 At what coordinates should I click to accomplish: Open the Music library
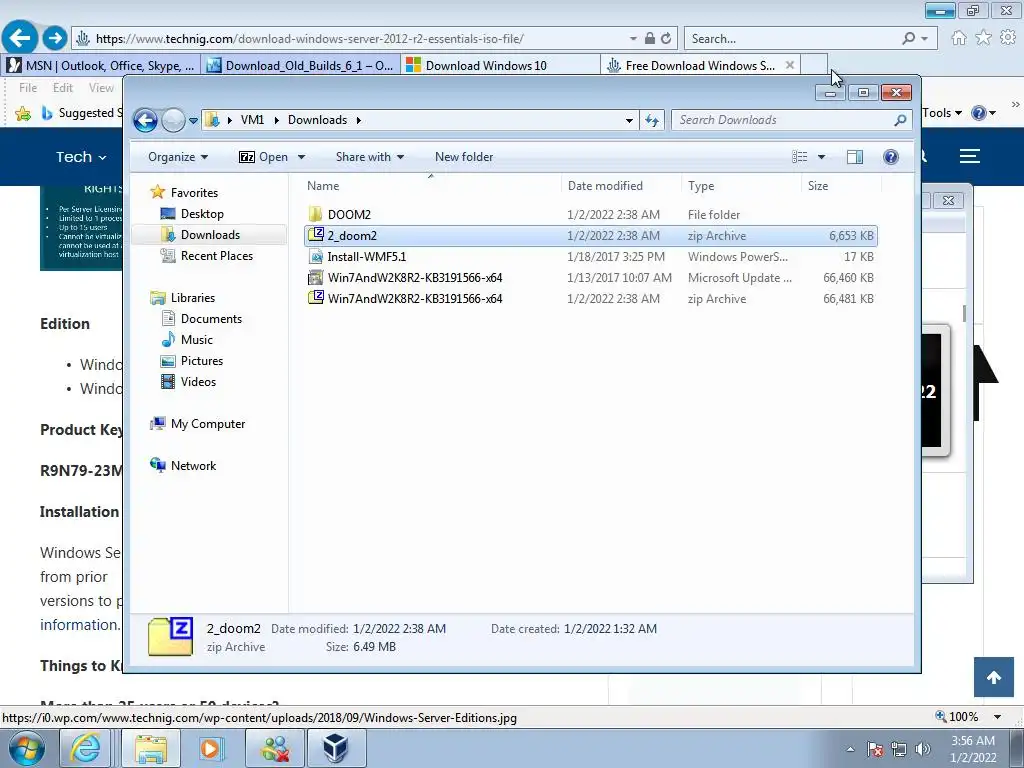tap(197, 340)
